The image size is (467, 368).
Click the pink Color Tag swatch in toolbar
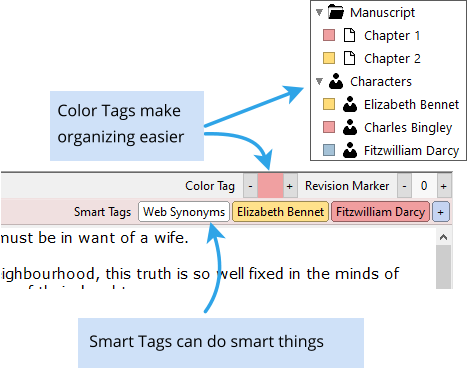(x=270, y=186)
